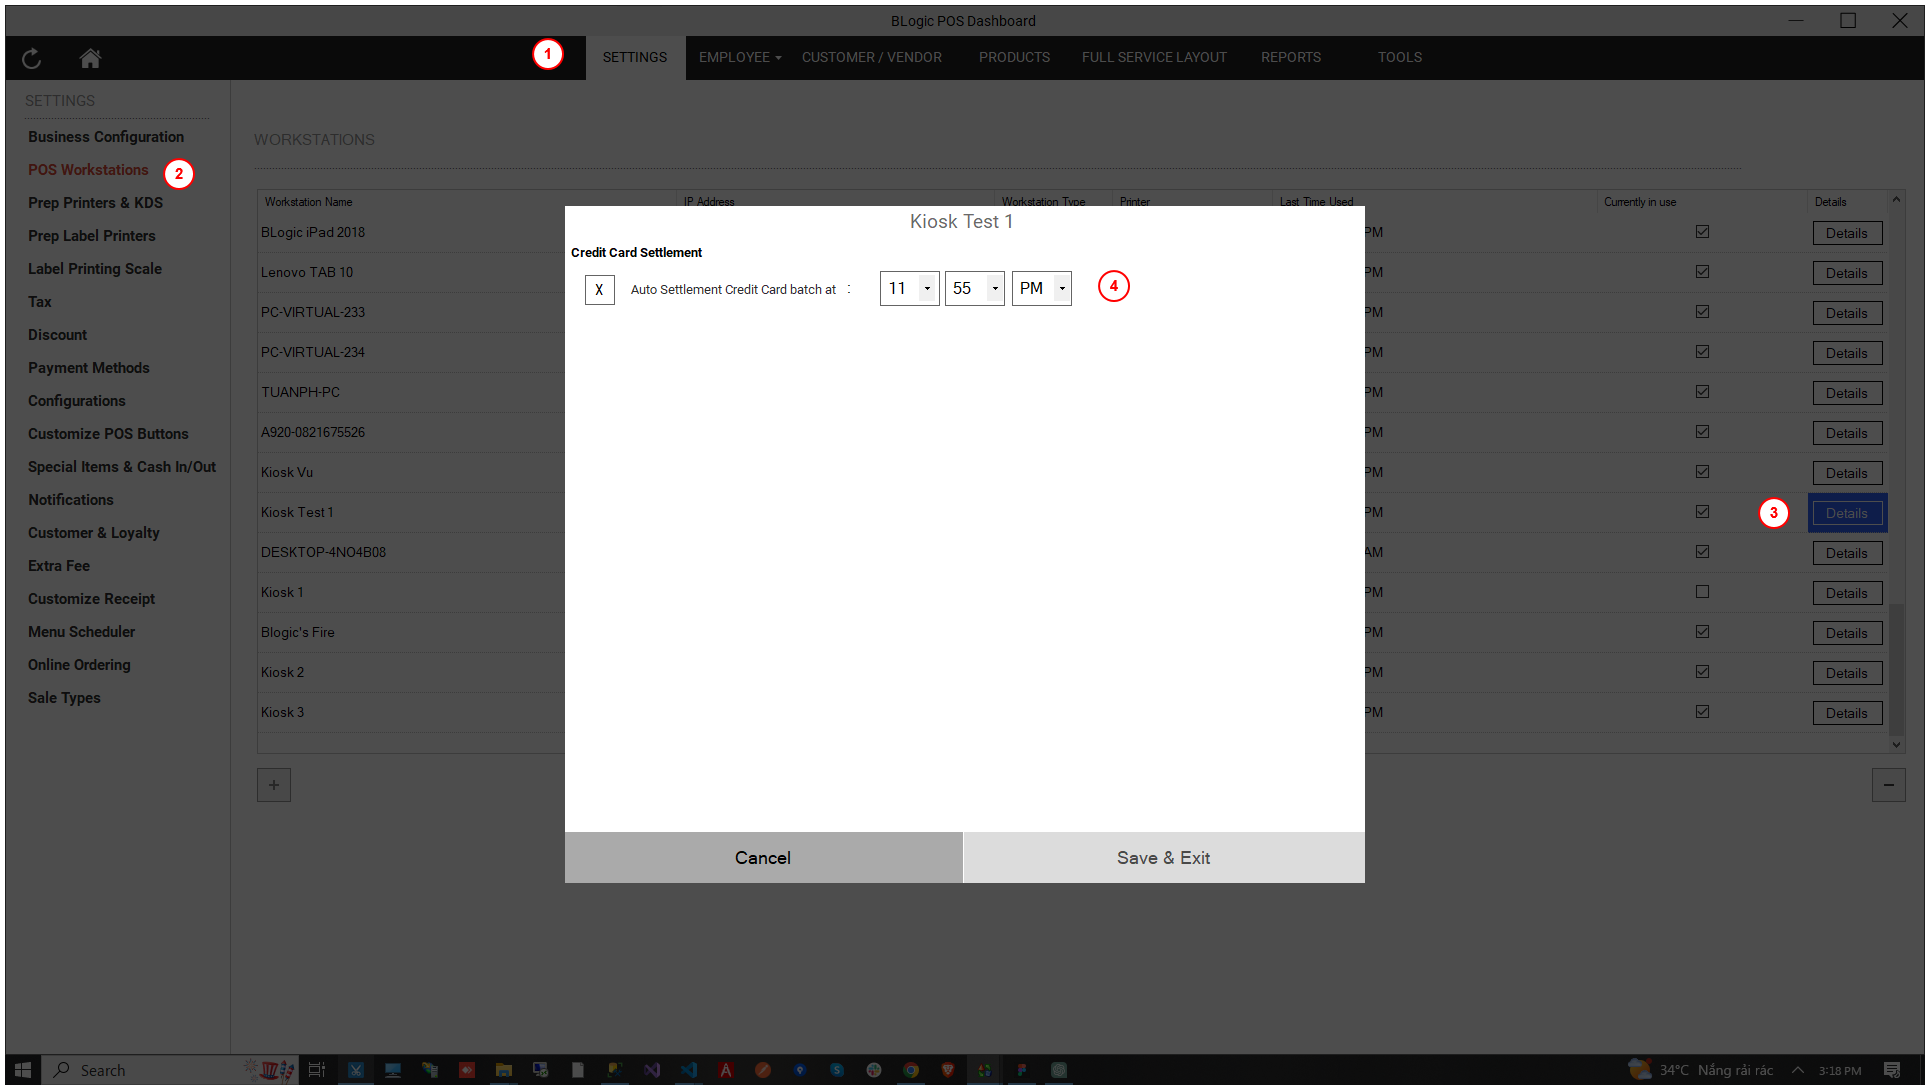Viewport: 1930px width, 1090px height.
Task: Toggle the Currently in use checkbox for BLogic iPad 2018
Action: point(1702,232)
